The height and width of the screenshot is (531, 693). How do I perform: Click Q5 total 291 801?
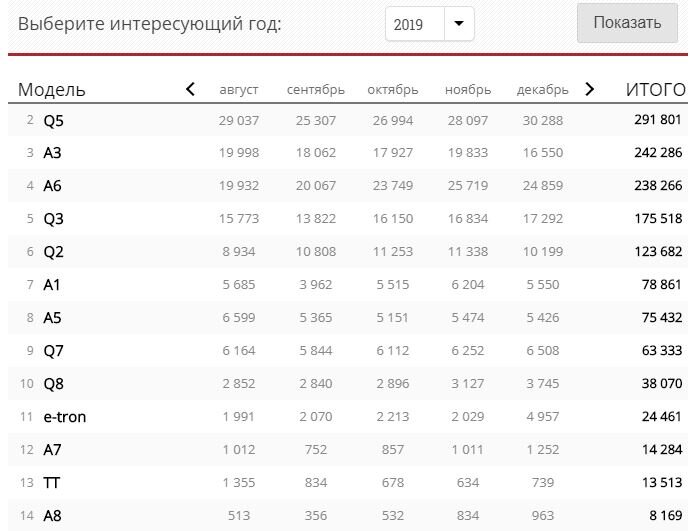coord(658,120)
